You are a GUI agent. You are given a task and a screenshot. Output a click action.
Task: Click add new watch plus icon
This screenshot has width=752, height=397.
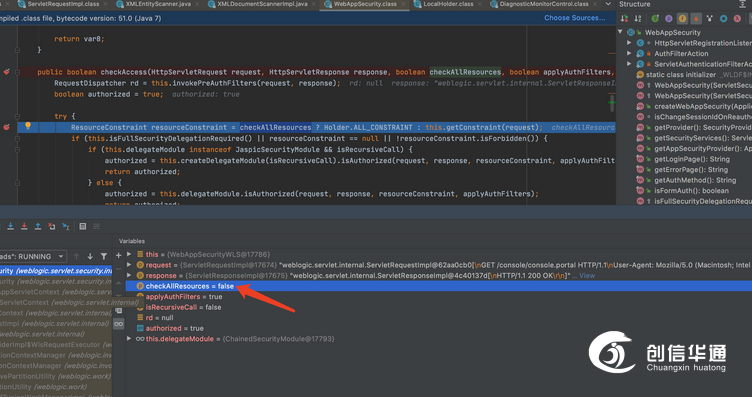pos(118,255)
